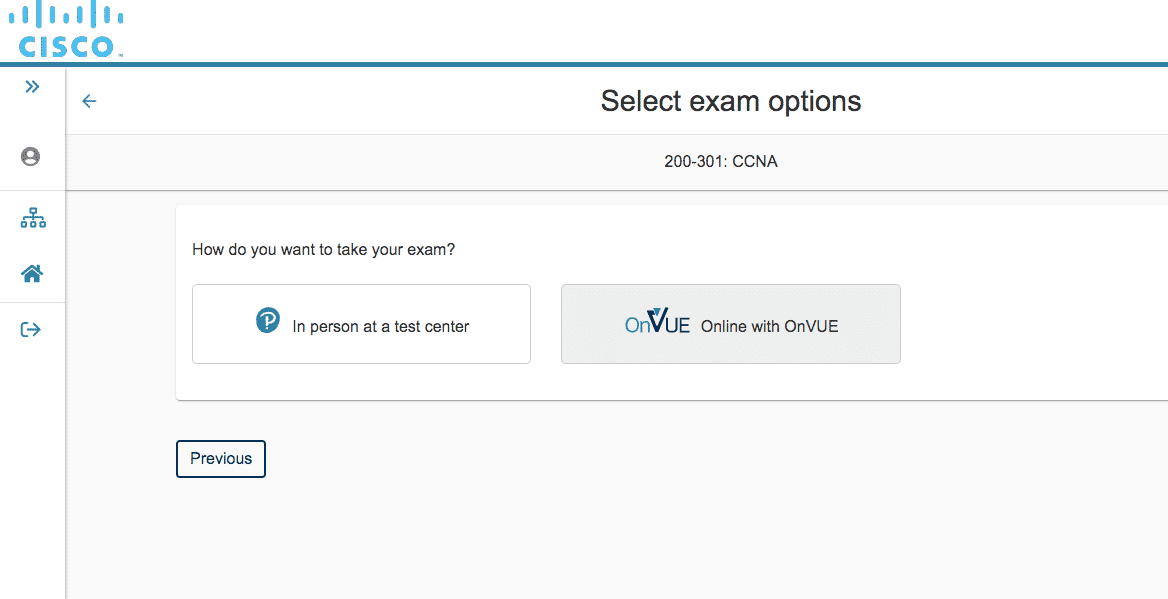The image size is (1168, 599).
Task: Click the CISCO wordmark text in header
Action: [66, 46]
